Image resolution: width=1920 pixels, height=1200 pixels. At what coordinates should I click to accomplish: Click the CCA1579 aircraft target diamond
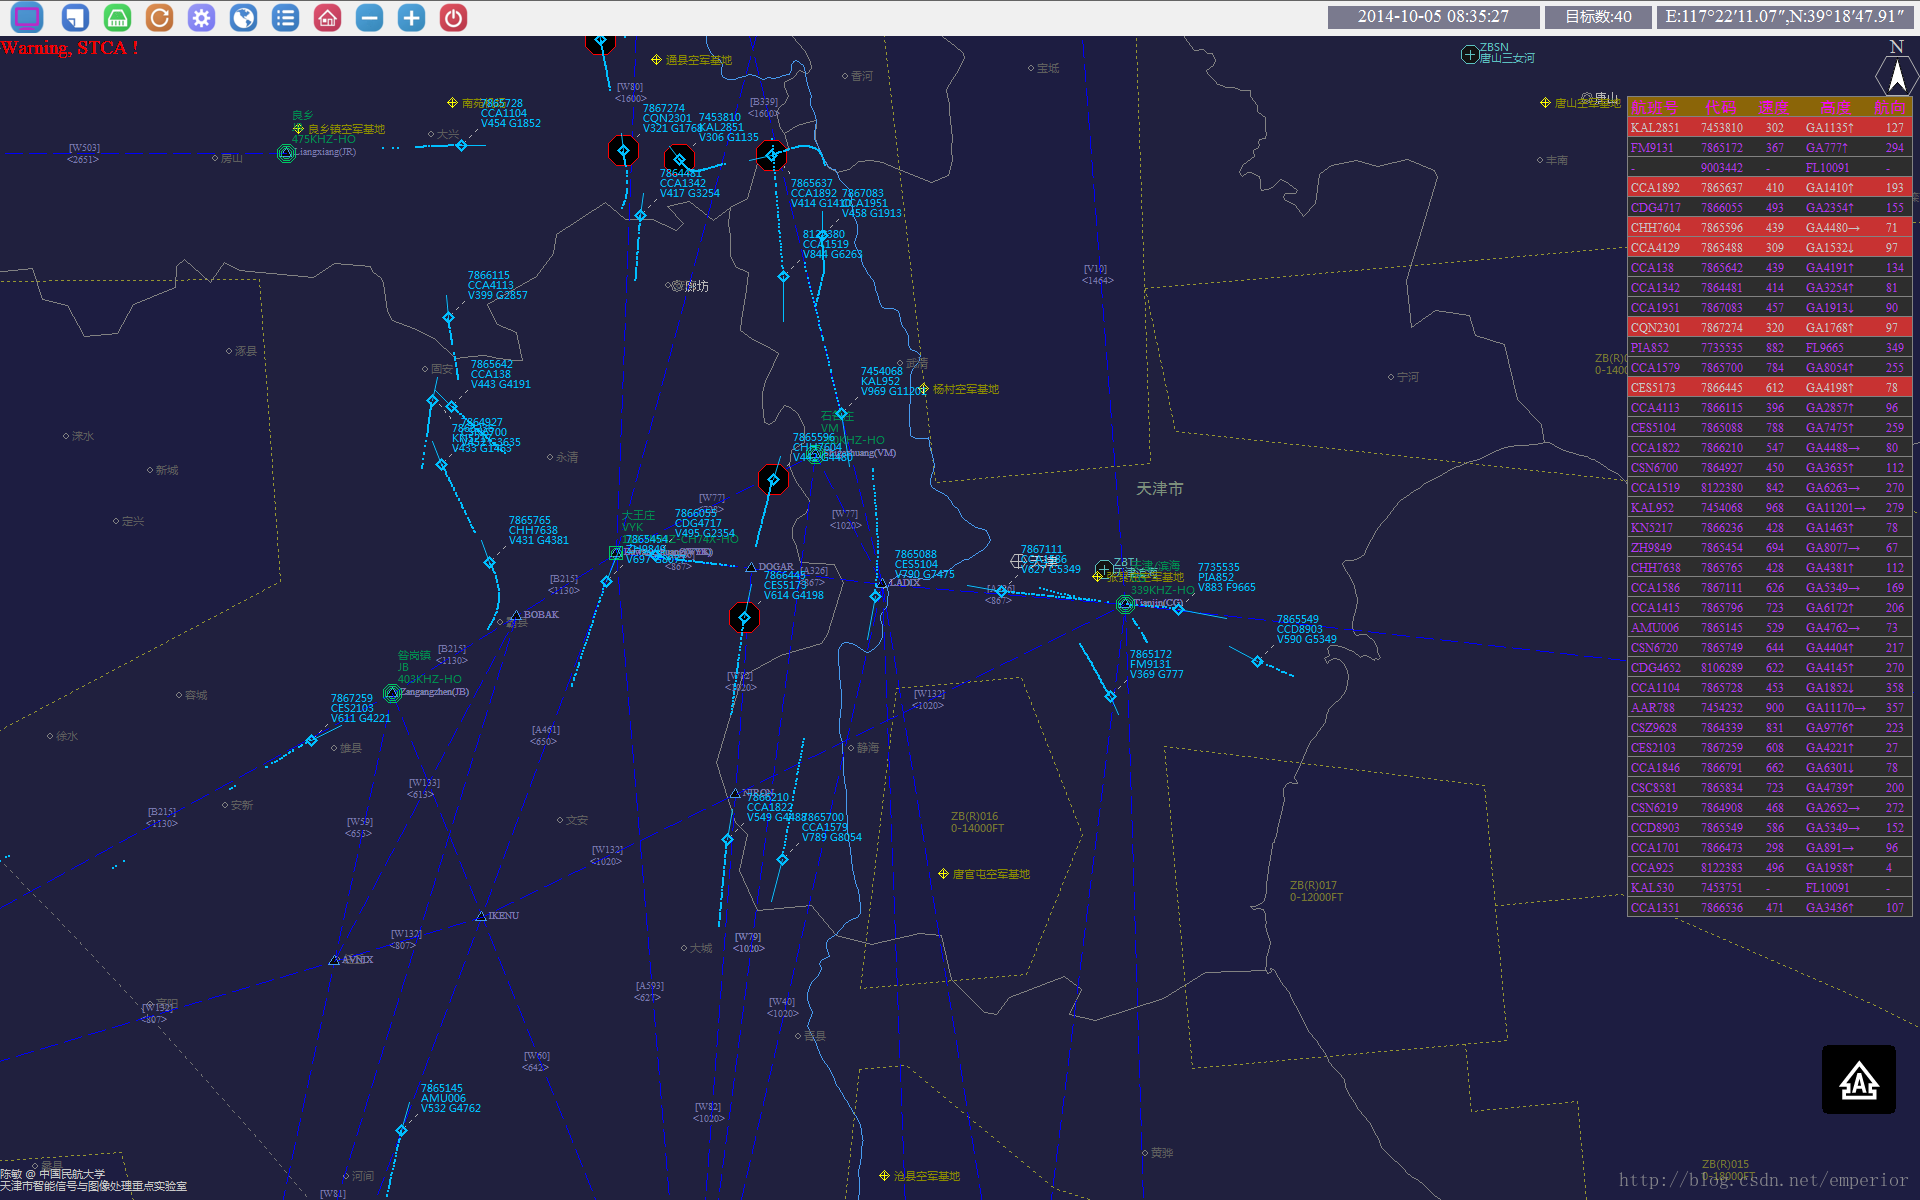782,859
